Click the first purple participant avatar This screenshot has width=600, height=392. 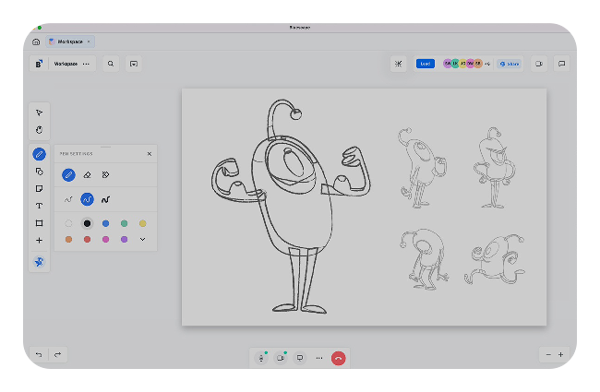click(447, 64)
